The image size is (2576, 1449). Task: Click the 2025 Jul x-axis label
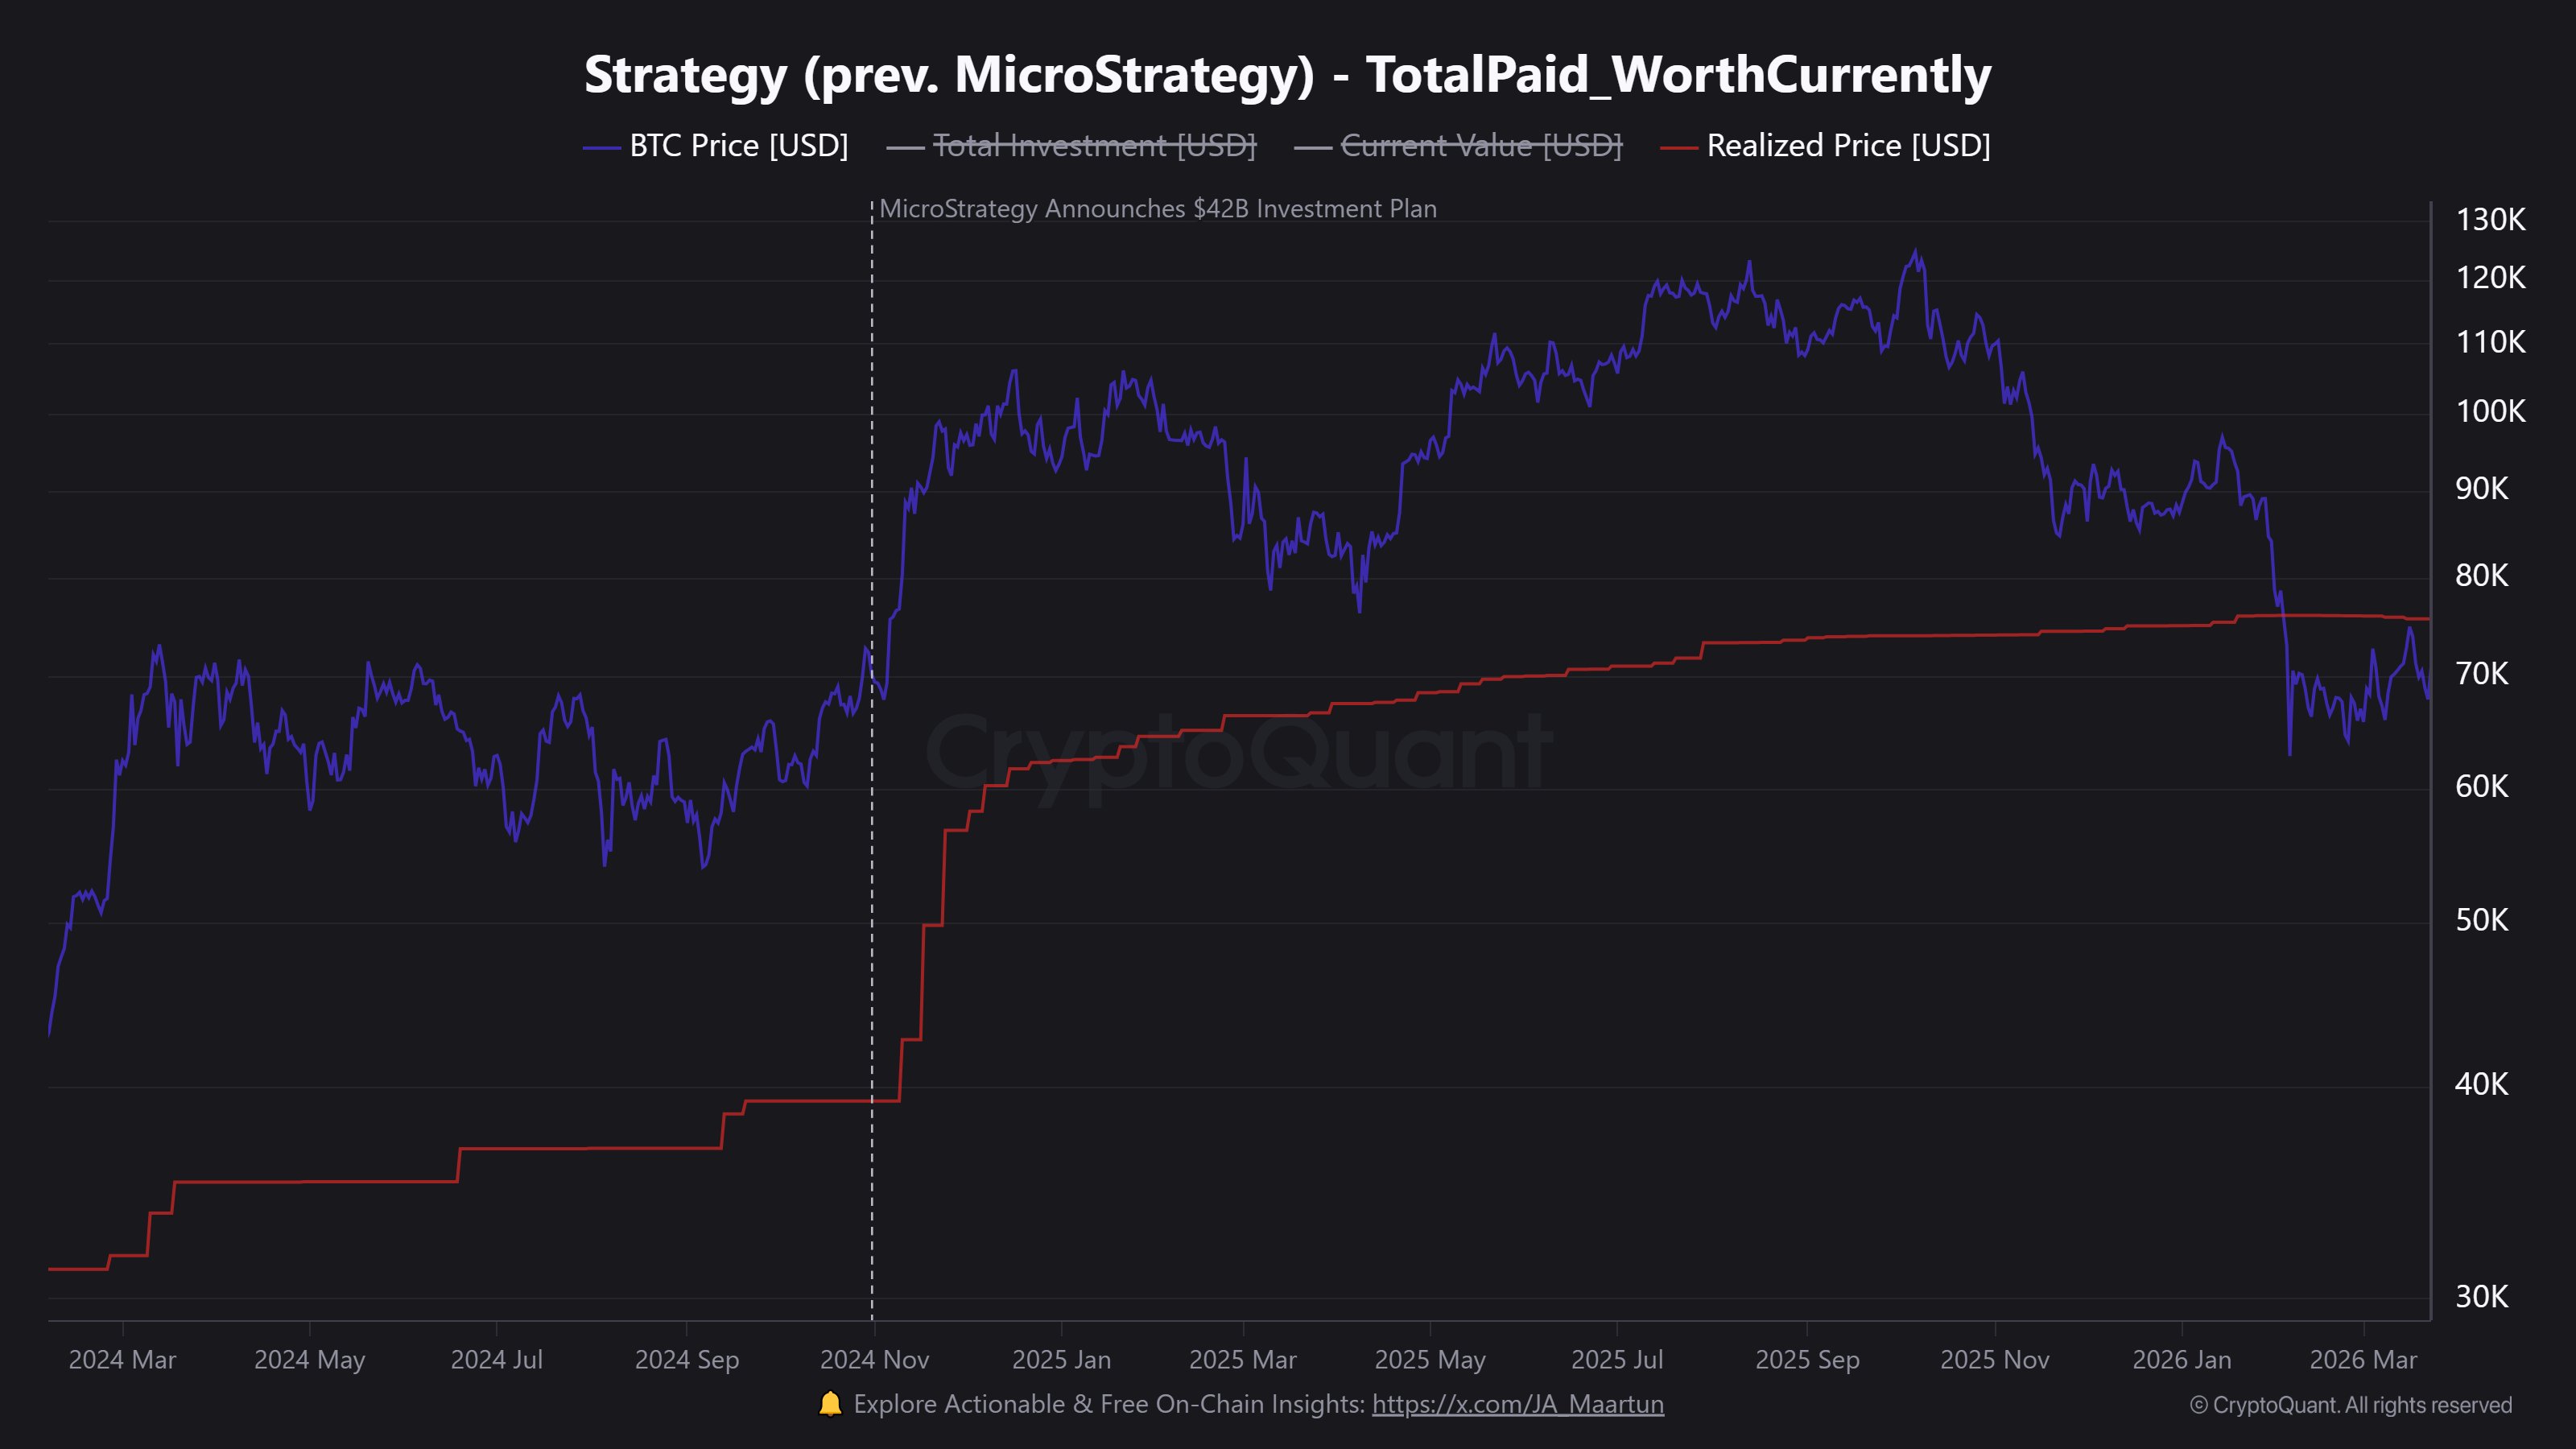(1617, 1360)
